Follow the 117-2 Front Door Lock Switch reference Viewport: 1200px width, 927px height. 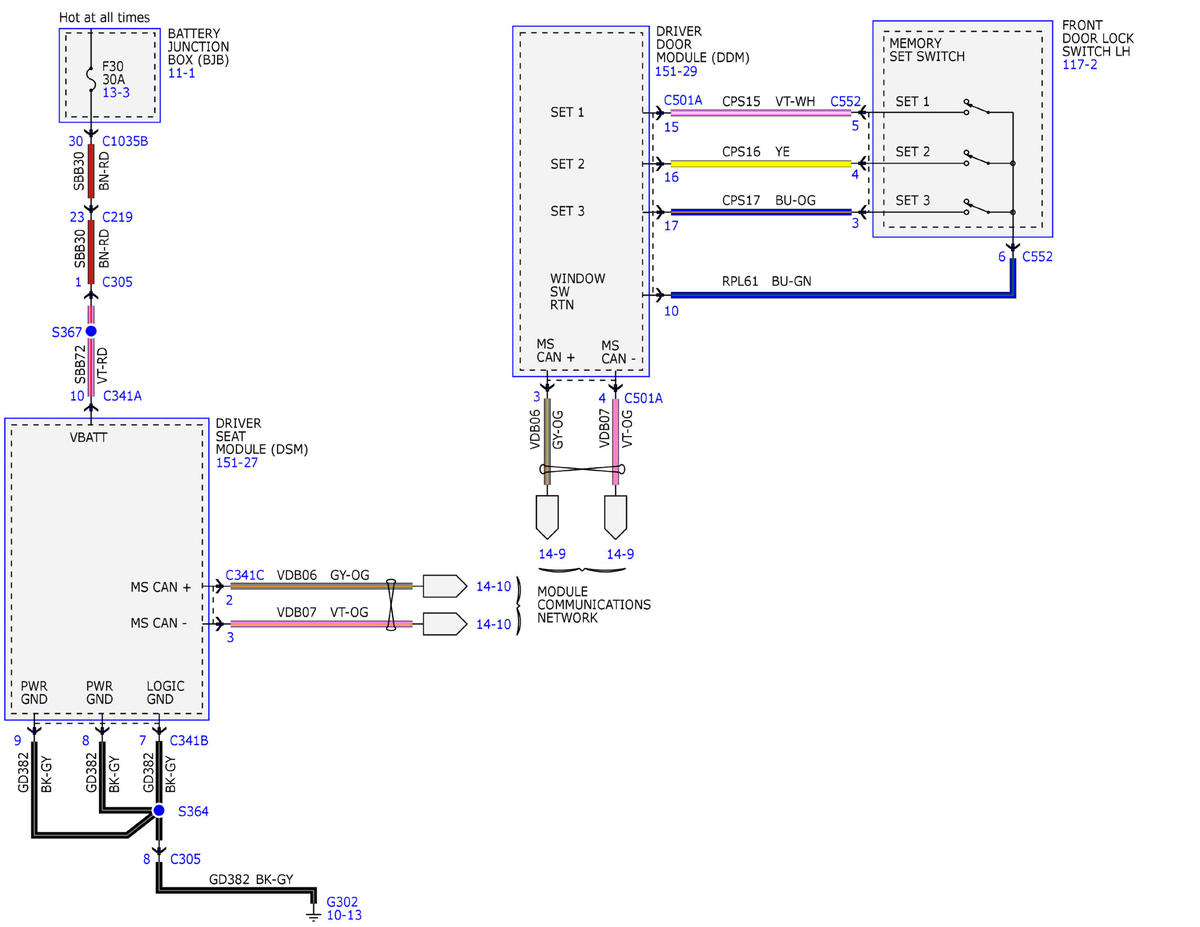click(1079, 64)
